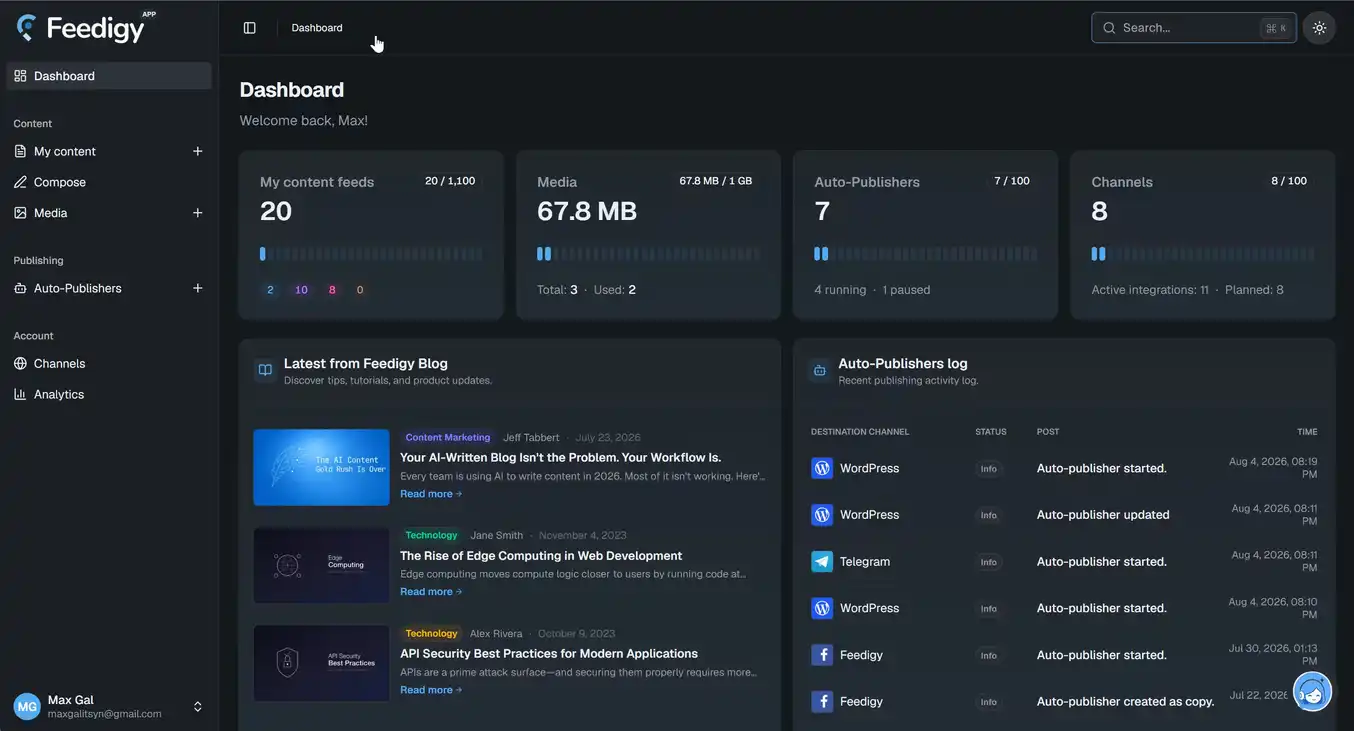Click the Info badge in the Jul 30 Feedigy row
The width and height of the screenshot is (1354, 731).
pos(989,655)
